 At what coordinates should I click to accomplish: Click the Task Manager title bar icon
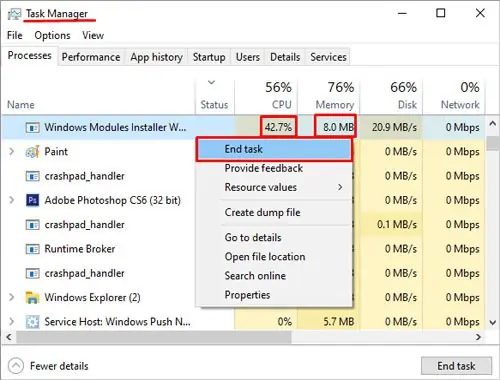14,14
